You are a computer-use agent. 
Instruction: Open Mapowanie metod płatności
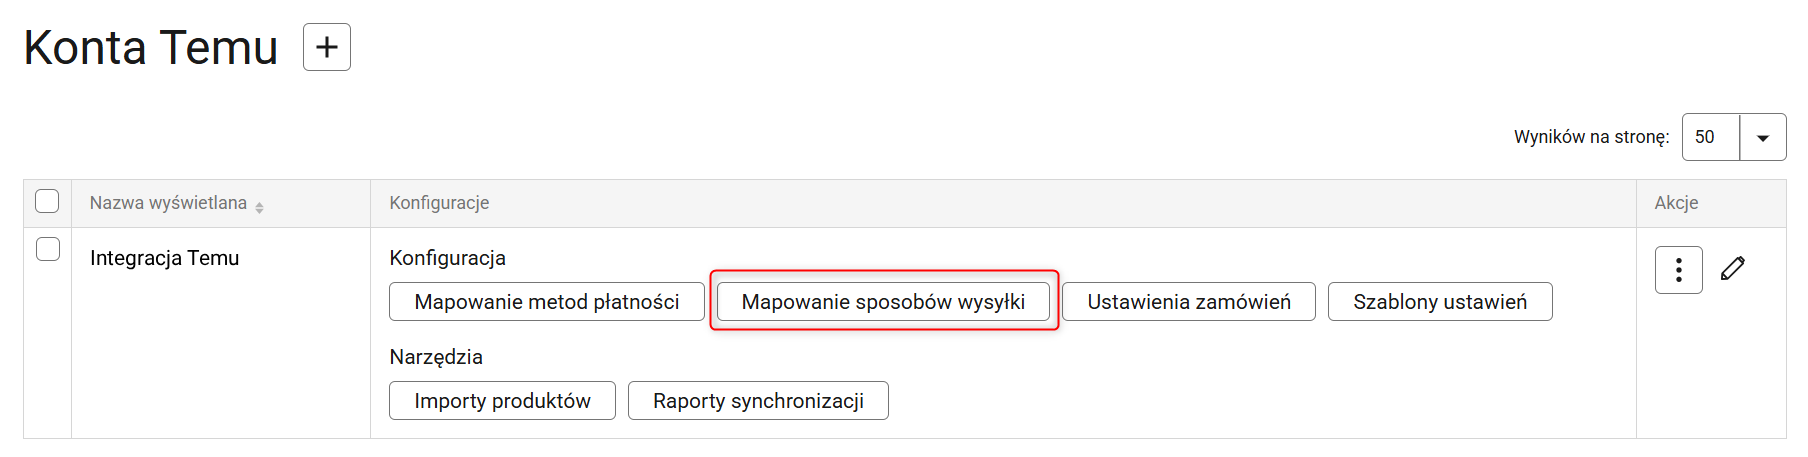pyautogui.click(x=547, y=302)
